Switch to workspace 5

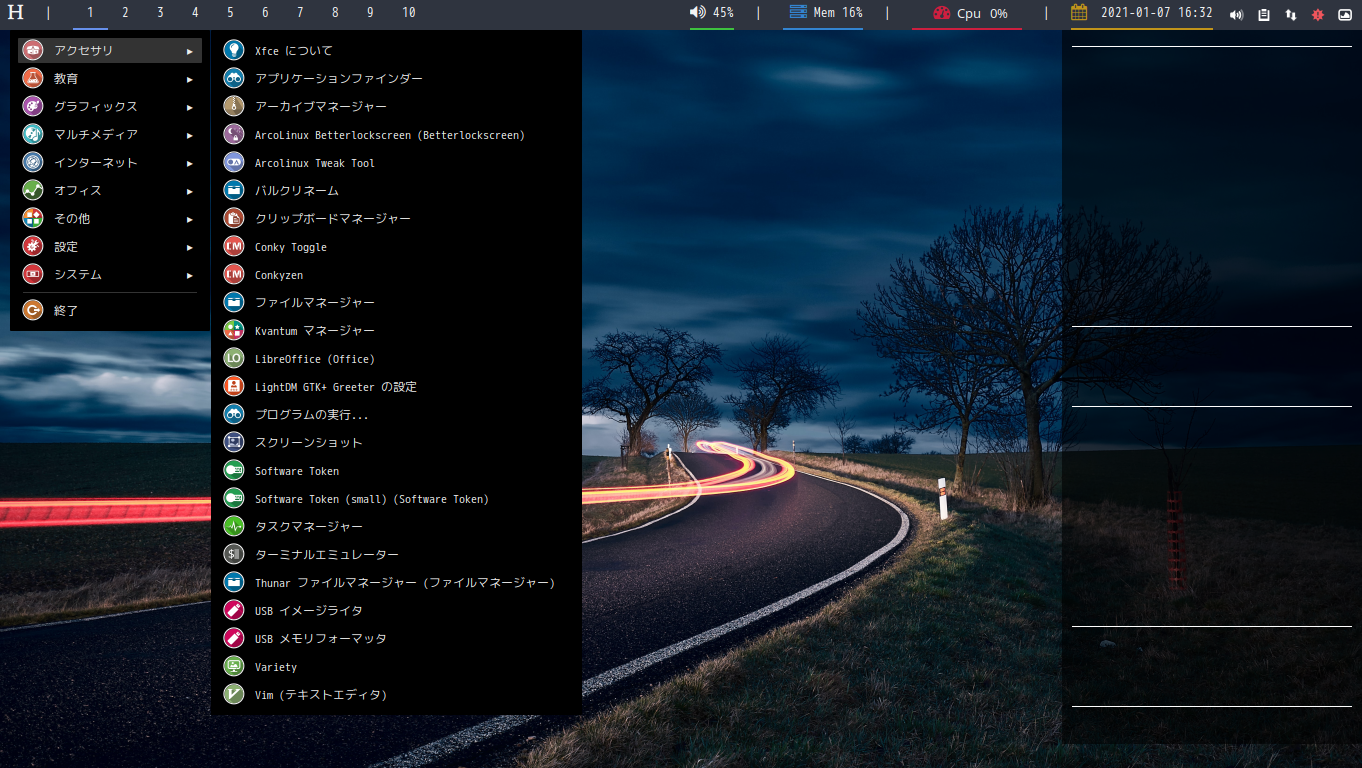[x=230, y=13]
